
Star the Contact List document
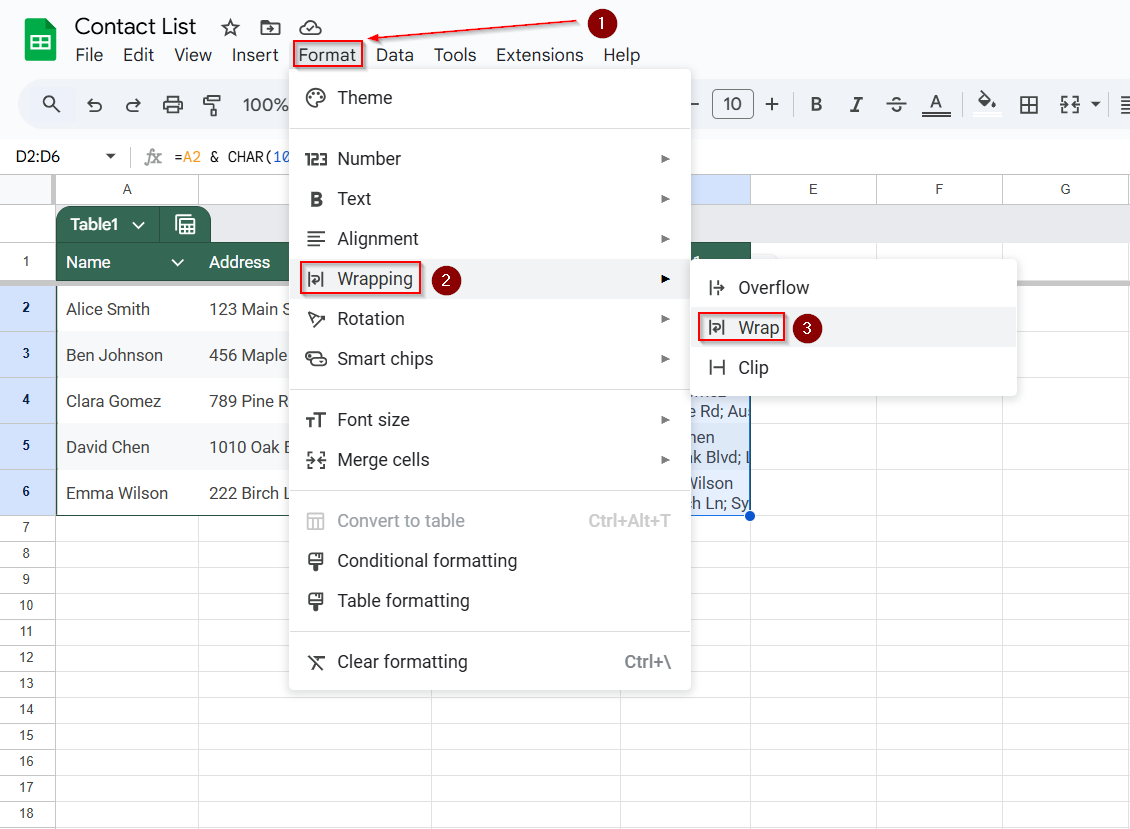(230, 28)
